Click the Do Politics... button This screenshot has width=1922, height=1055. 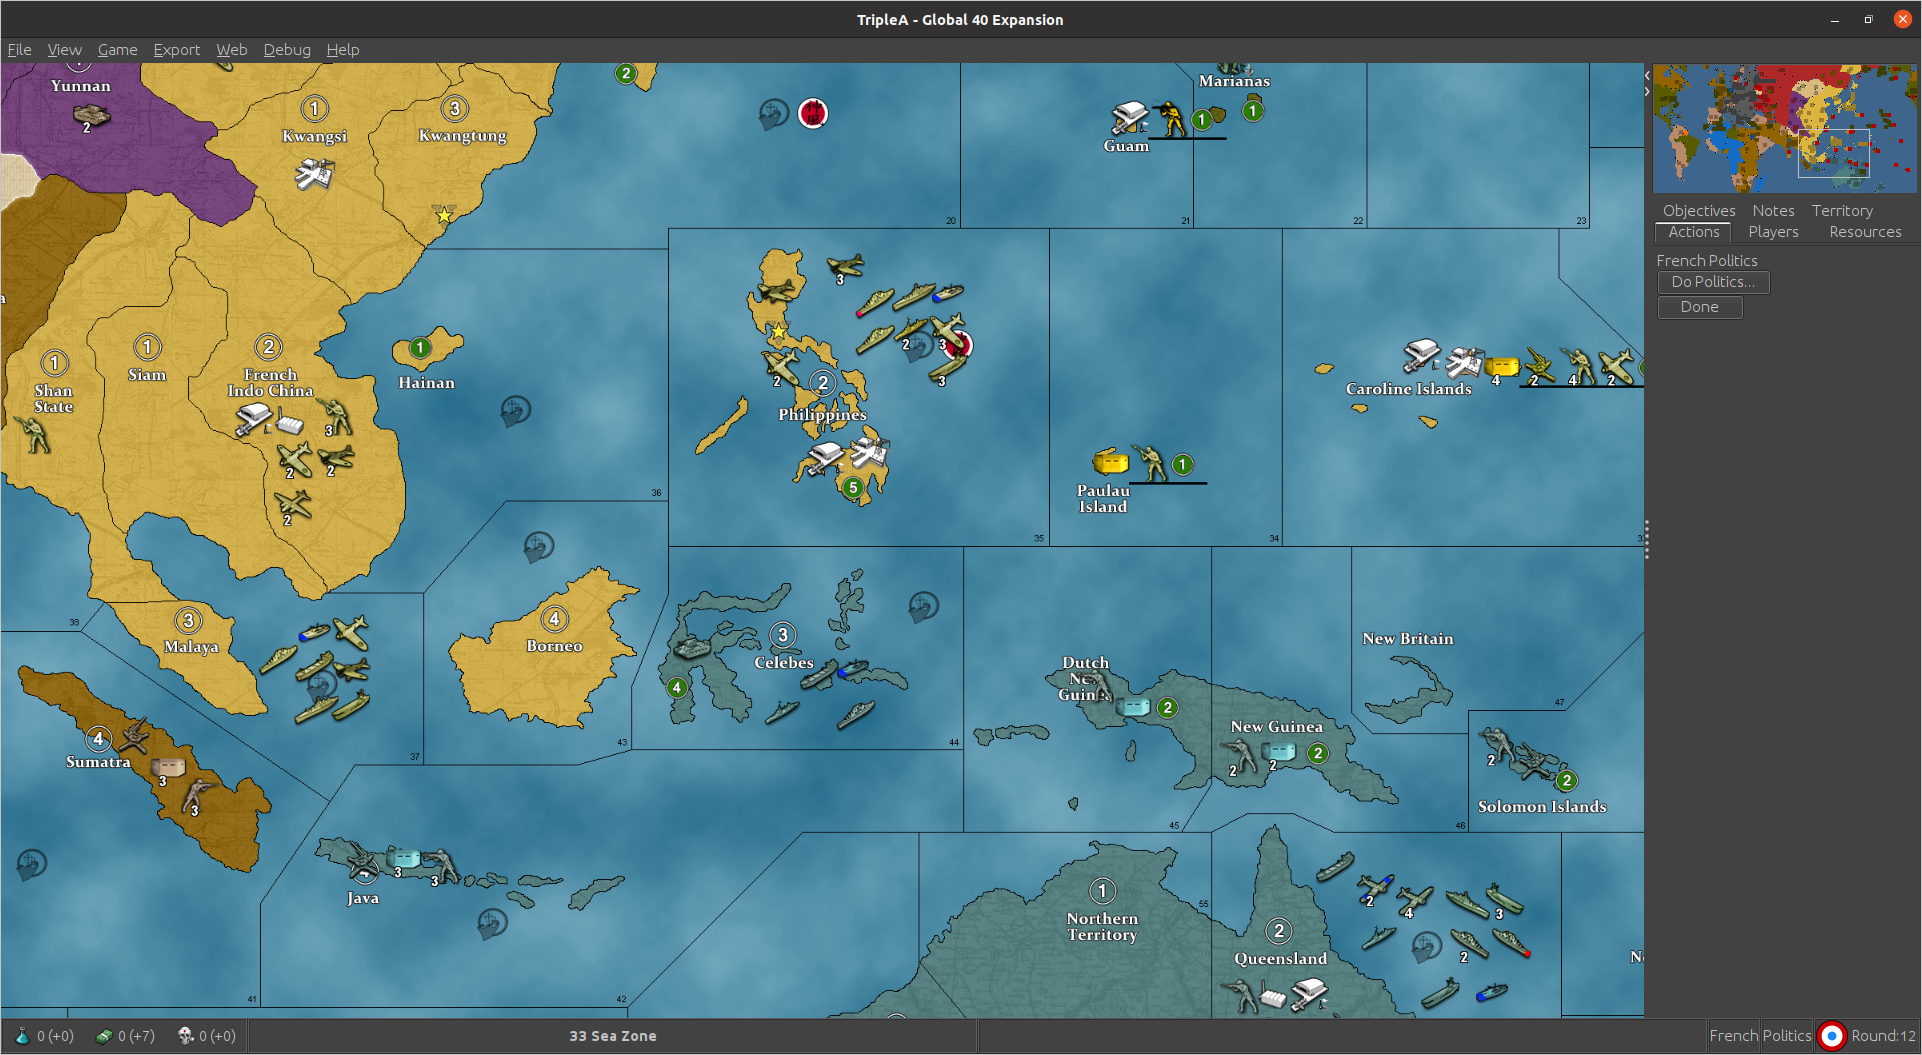point(1712,282)
